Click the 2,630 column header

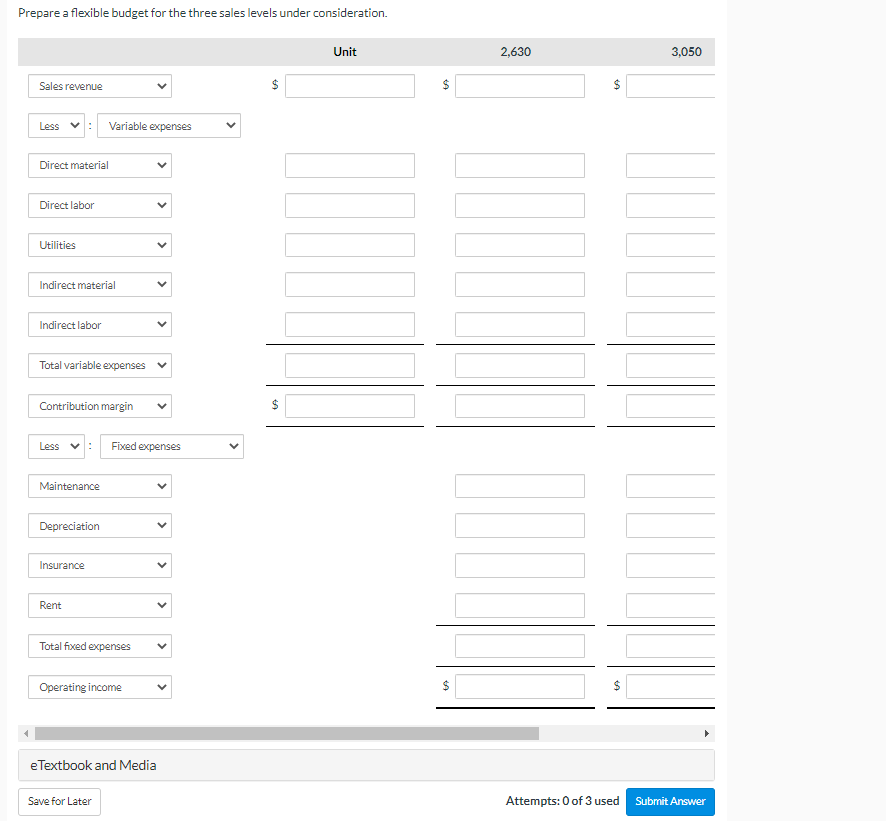(515, 52)
